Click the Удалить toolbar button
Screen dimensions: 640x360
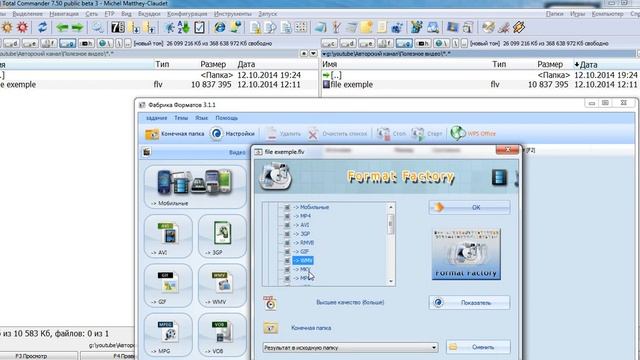point(283,133)
